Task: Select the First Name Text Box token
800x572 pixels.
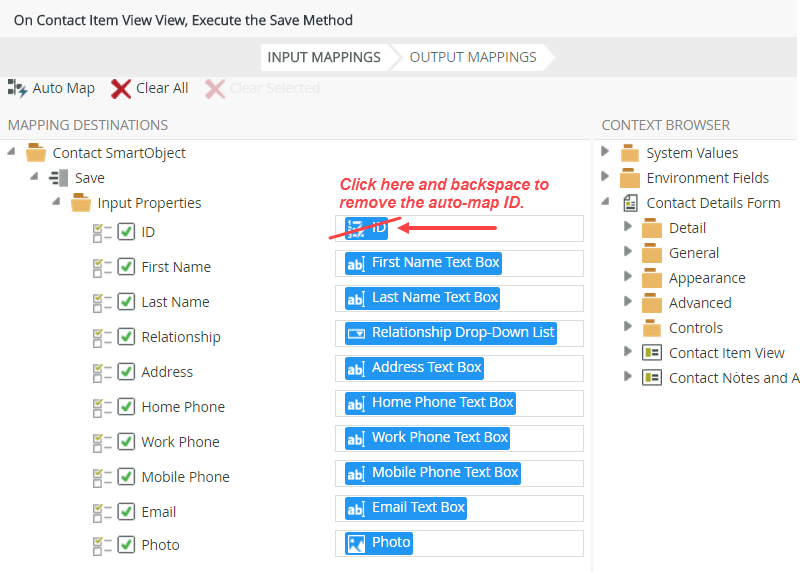Action: (423, 263)
